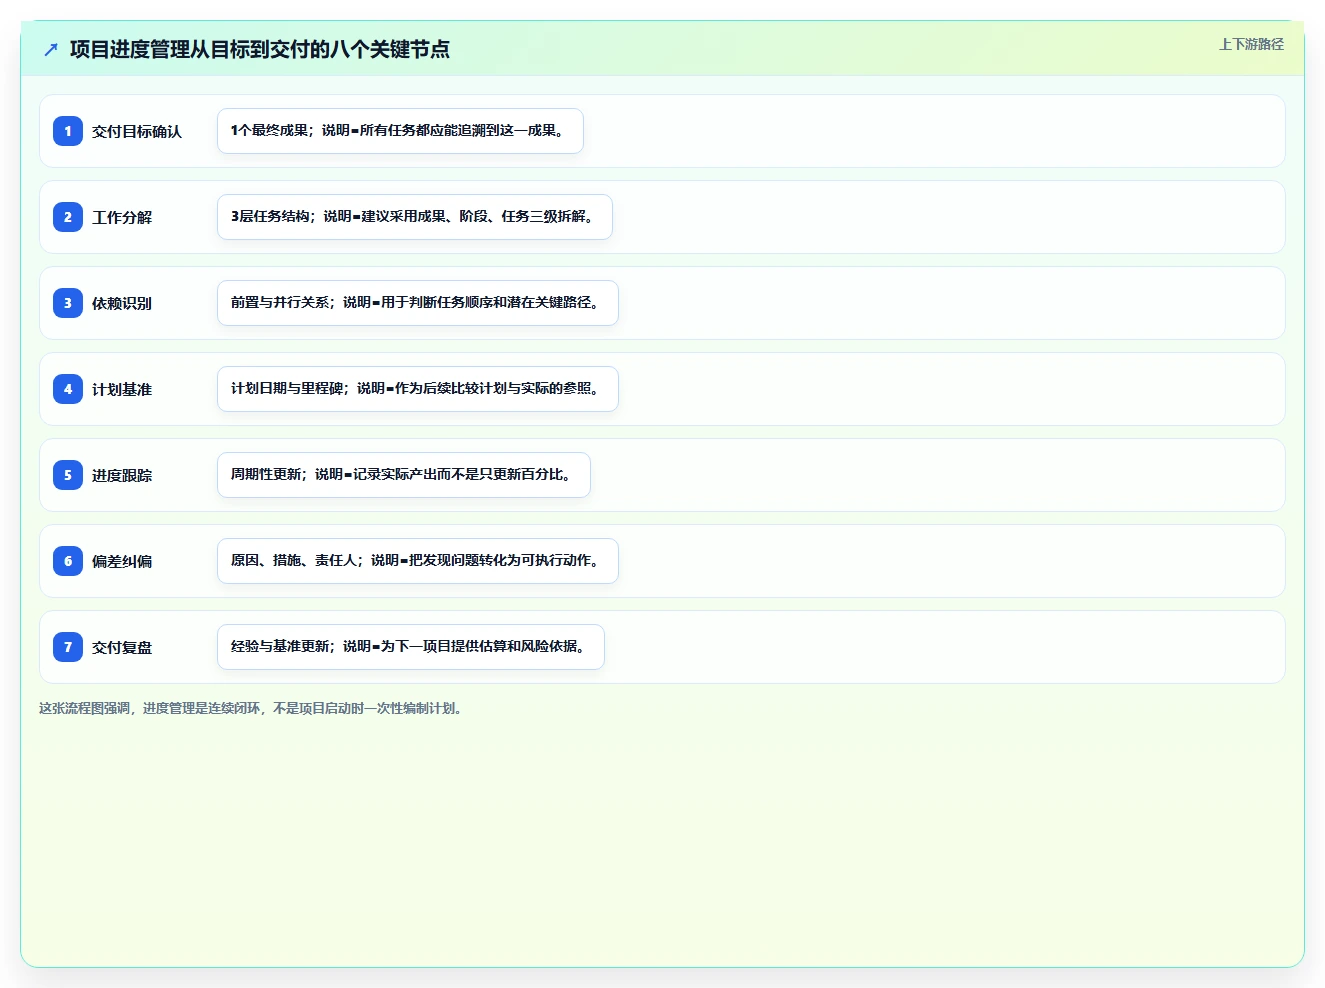This screenshot has height=988, width=1325.
Task: Select step number badge 7
Action: point(68,647)
